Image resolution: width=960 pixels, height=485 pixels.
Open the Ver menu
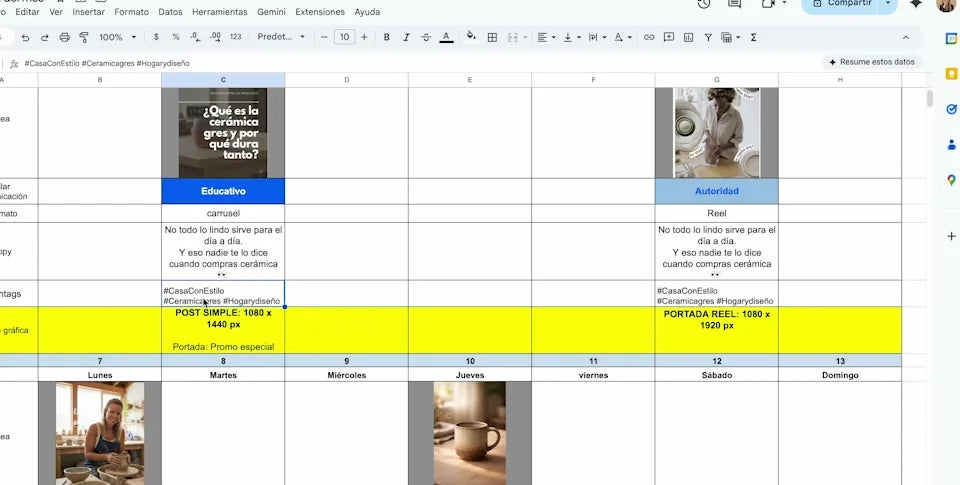click(56, 12)
